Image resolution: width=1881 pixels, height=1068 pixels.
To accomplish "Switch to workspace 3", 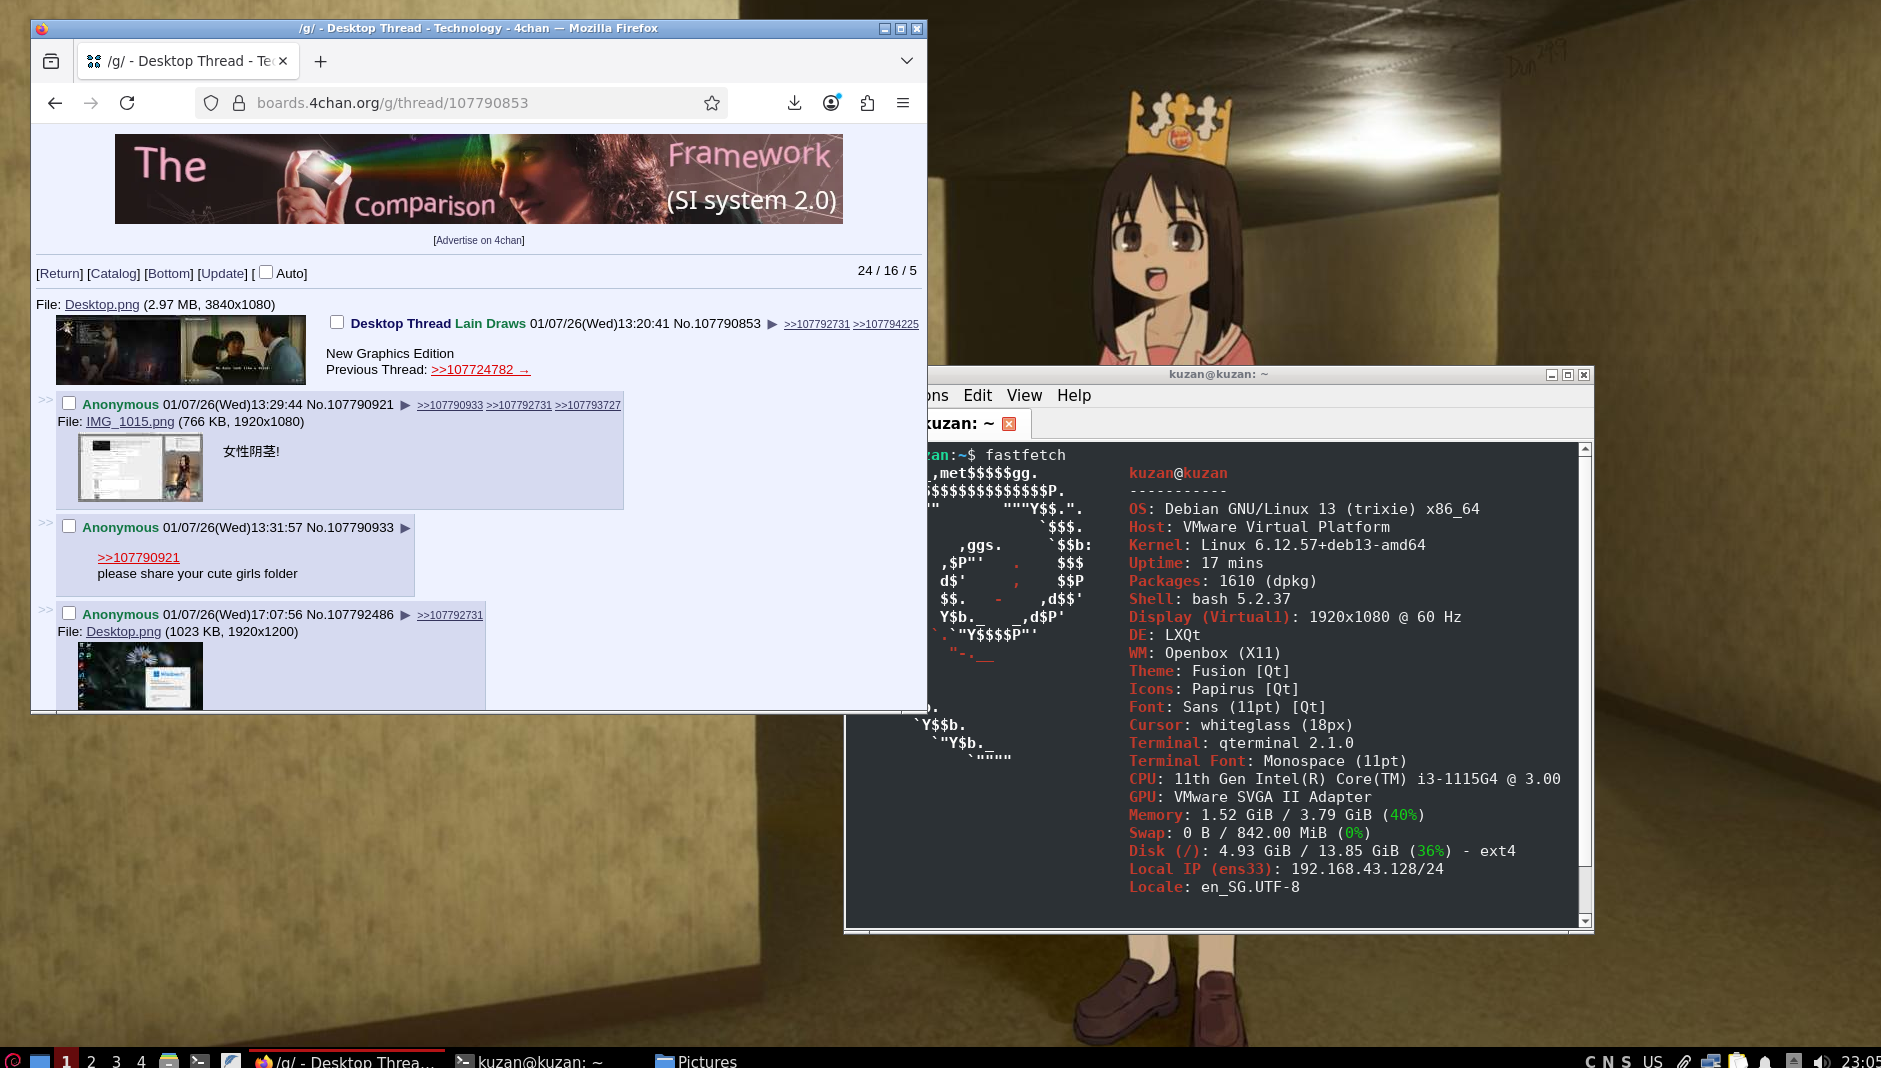I will (x=116, y=1060).
